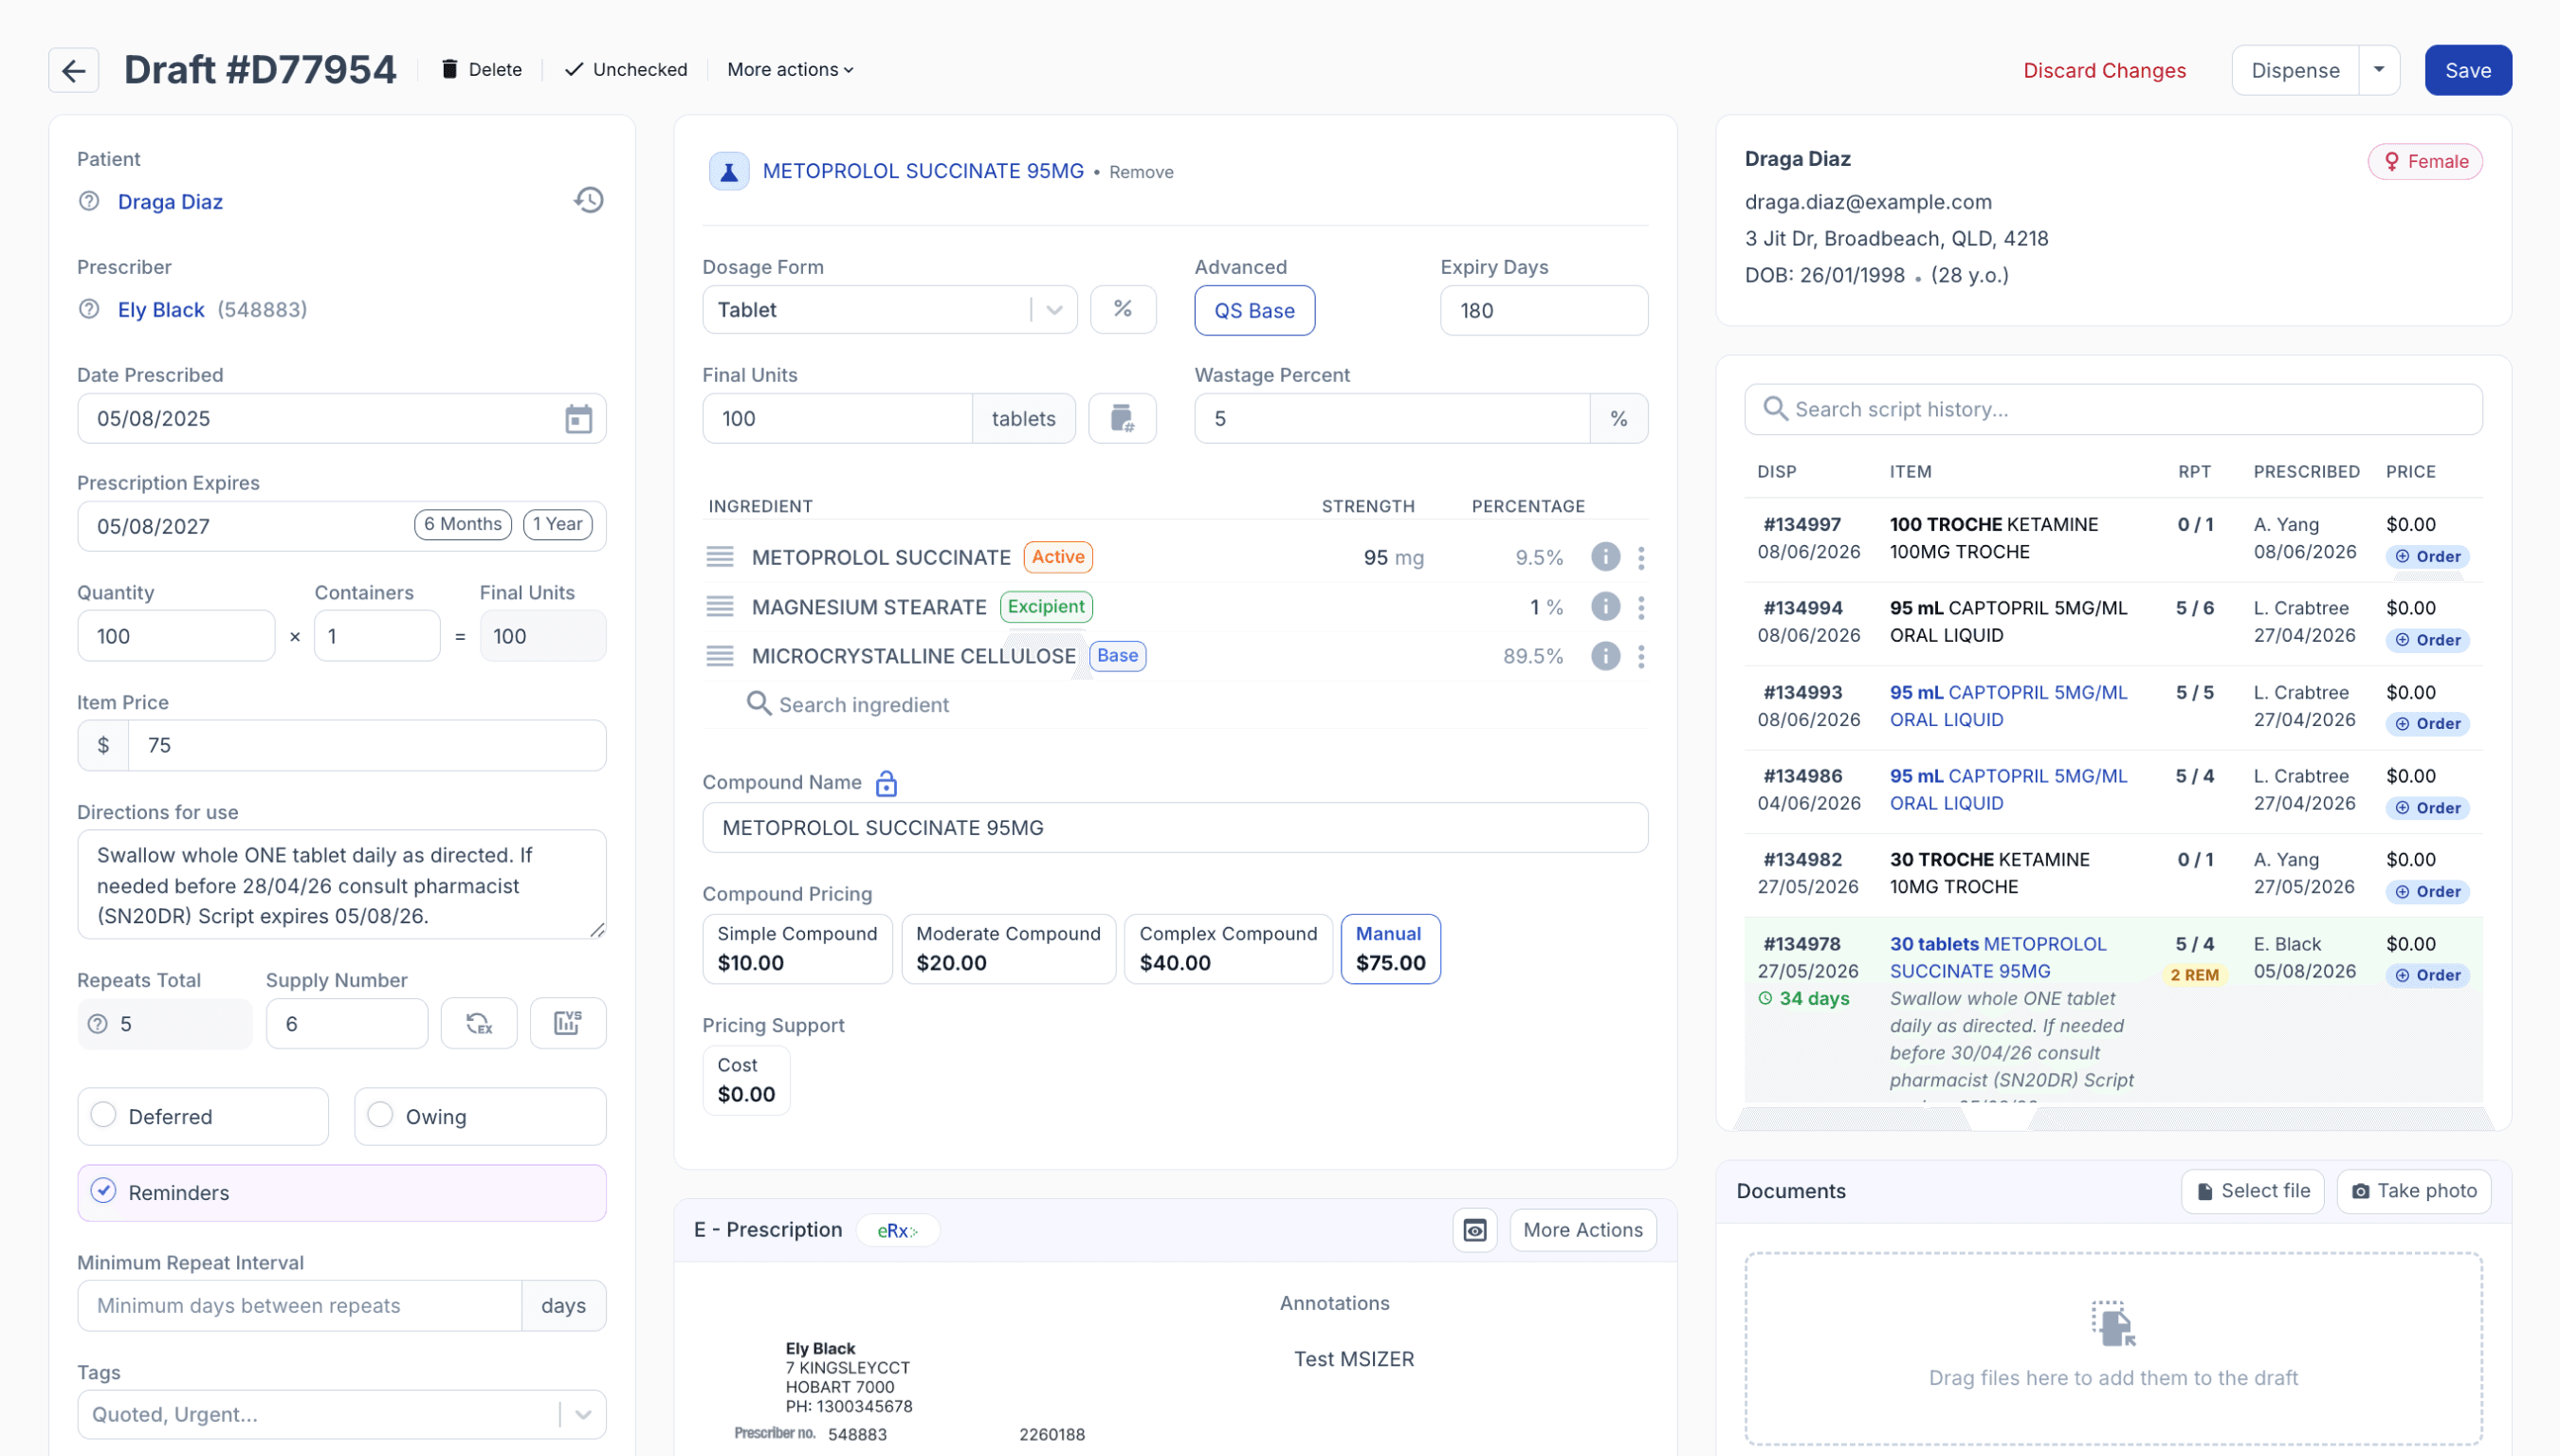2560x1456 pixels.
Task: Open patient Draga Diaz link
Action: pos(170,201)
